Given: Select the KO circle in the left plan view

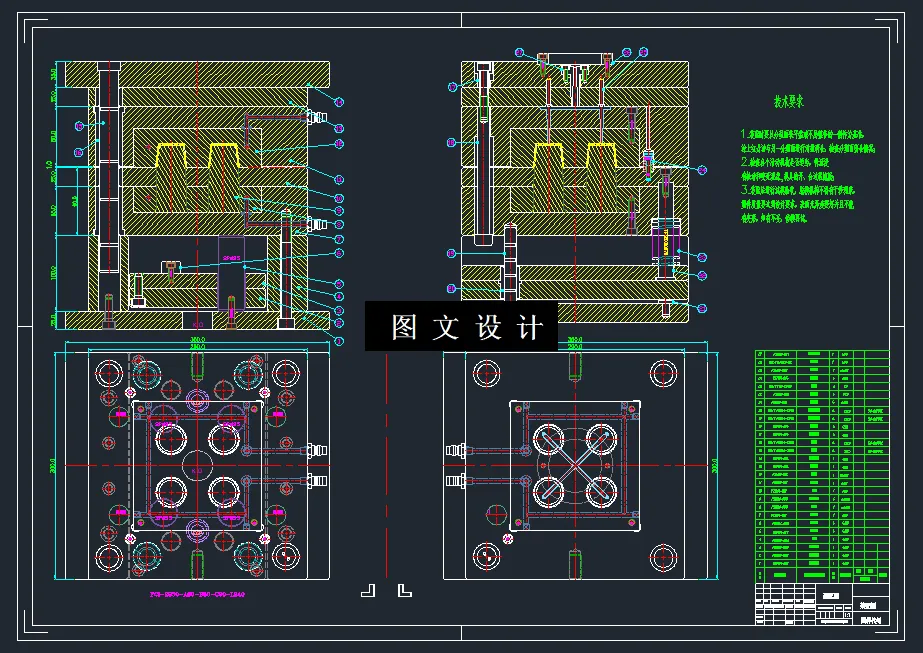Looking at the screenshot, I should (x=197, y=466).
